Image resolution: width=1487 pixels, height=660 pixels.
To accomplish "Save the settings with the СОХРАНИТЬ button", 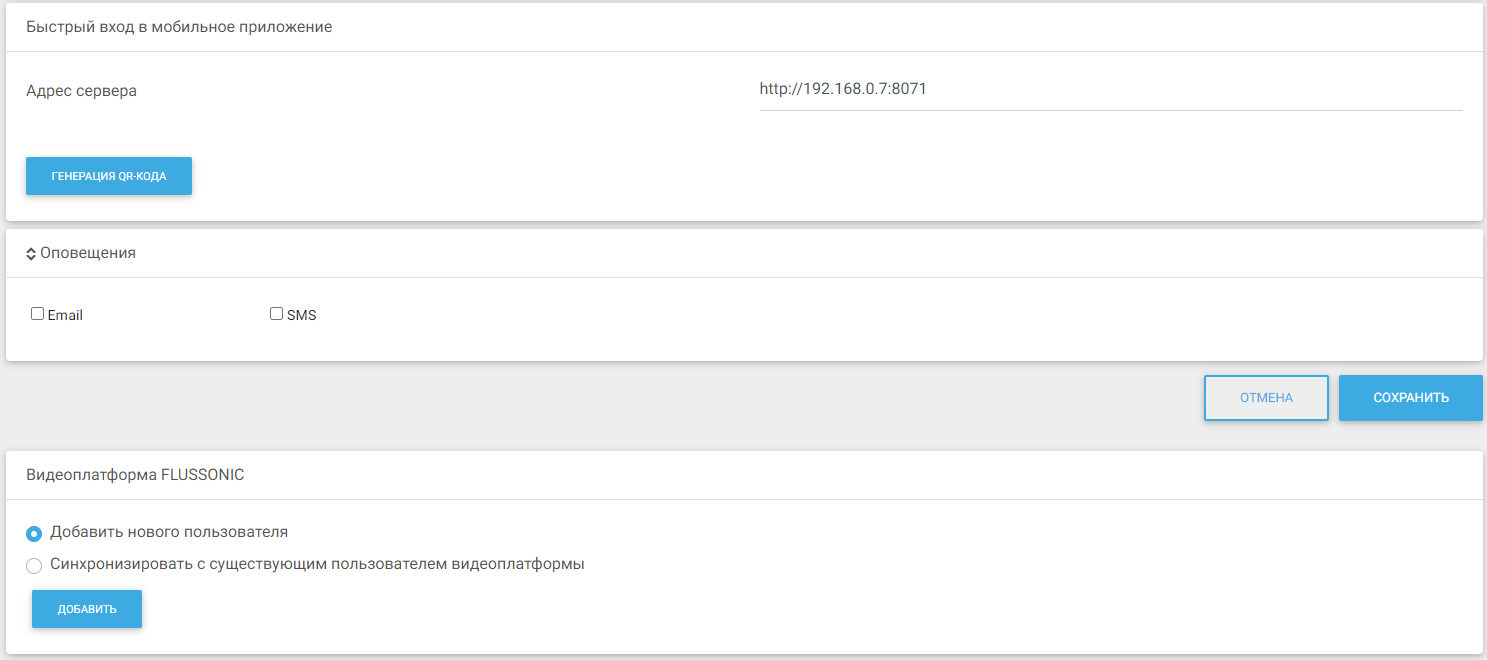I will point(1410,398).
